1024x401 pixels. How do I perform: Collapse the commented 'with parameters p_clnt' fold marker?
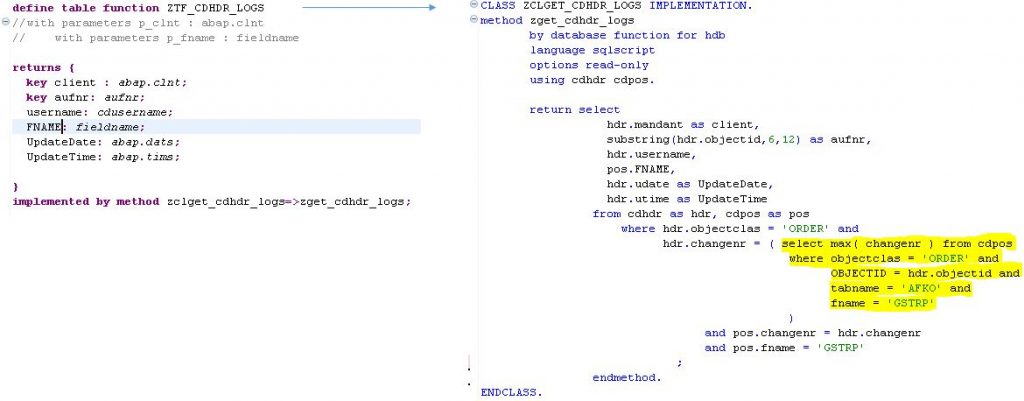tap(5, 22)
